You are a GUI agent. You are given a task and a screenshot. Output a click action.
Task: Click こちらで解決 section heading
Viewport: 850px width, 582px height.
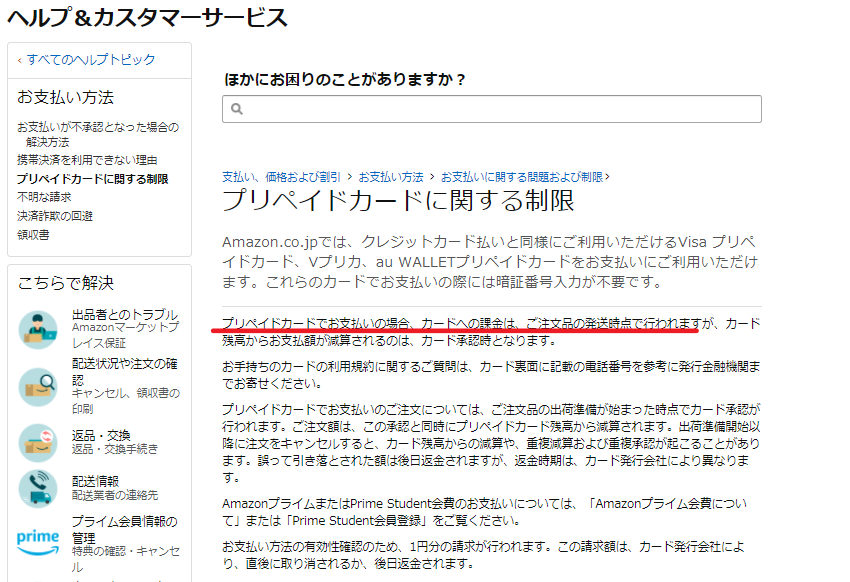point(66,283)
